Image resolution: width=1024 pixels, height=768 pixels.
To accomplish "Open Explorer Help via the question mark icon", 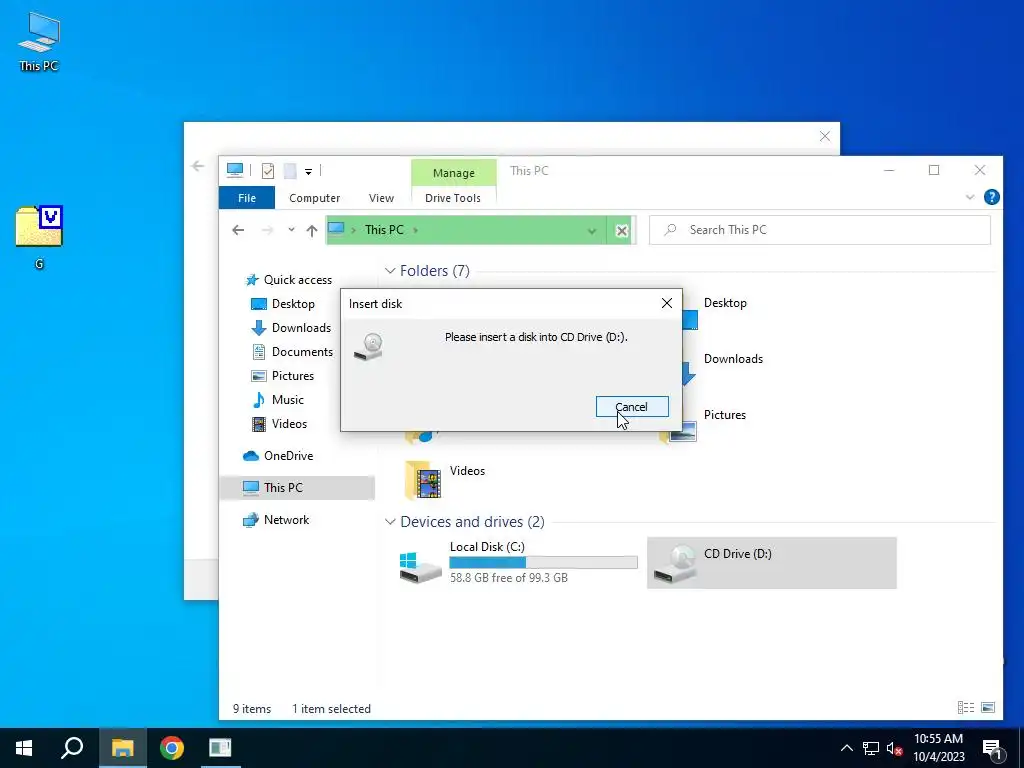I will [991, 197].
